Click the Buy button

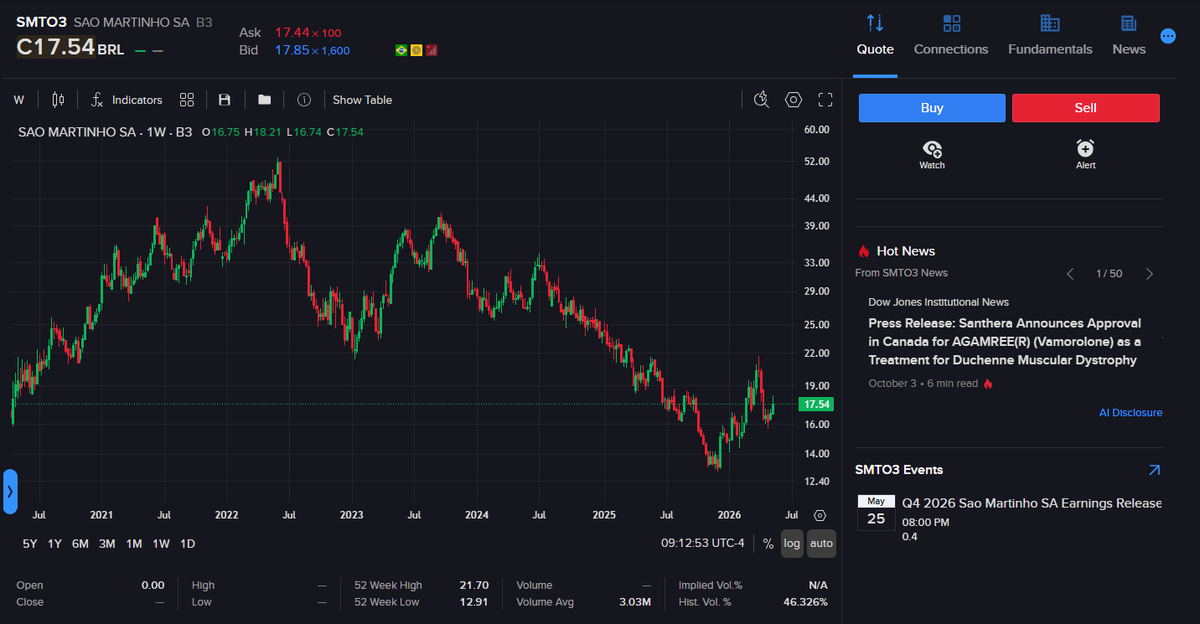[x=932, y=108]
